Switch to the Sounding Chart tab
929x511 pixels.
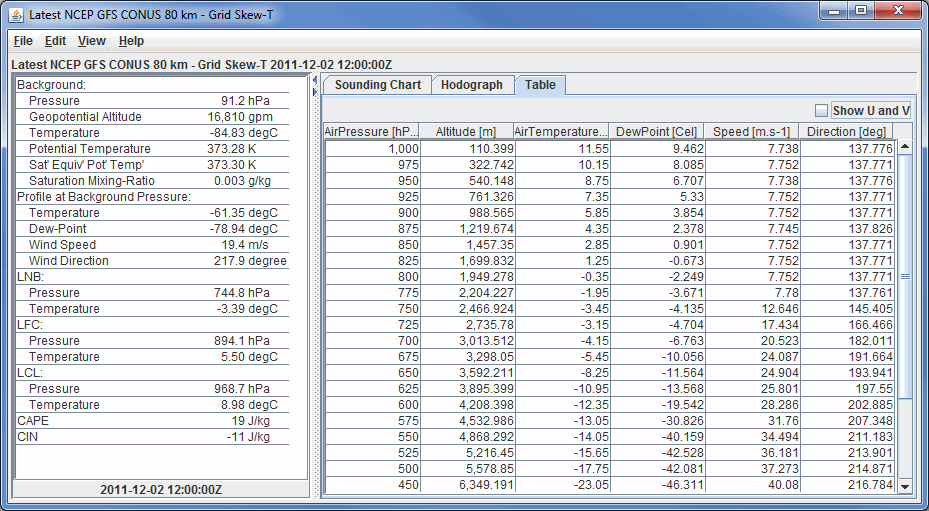tap(377, 85)
